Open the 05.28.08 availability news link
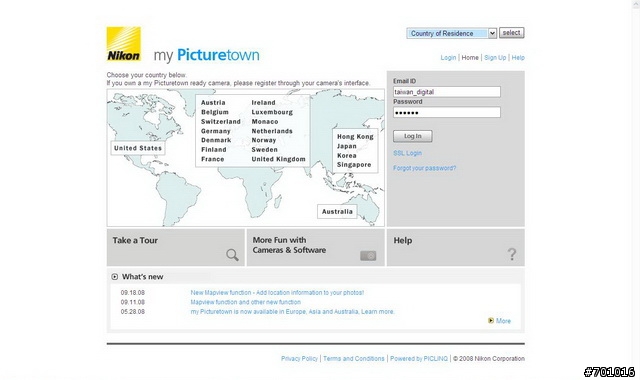Viewport: 640px width, 380px height. 292,311
